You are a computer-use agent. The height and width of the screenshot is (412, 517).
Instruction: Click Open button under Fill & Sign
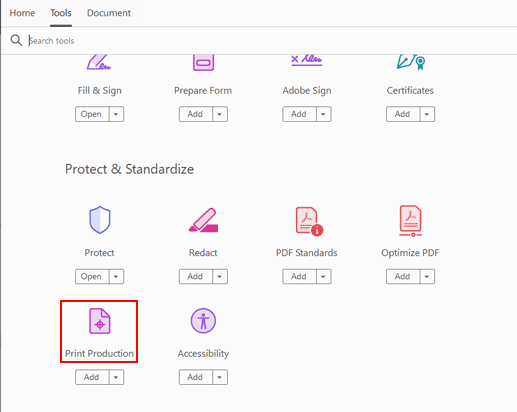coord(92,114)
